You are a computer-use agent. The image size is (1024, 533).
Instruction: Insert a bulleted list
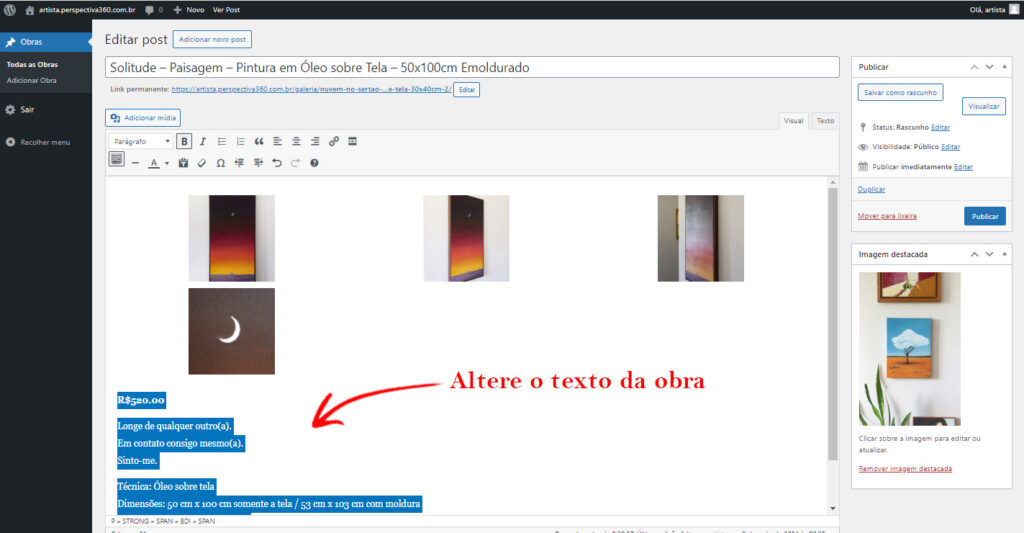click(221, 141)
